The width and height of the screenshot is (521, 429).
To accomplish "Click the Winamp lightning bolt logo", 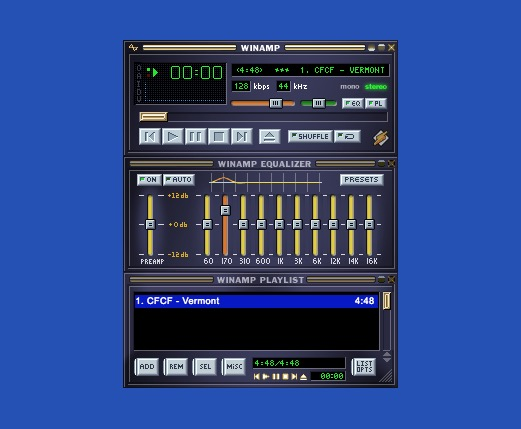I will tap(380, 138).
